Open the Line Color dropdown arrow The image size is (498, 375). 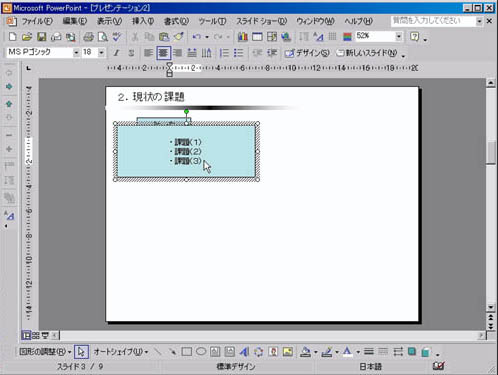point(337,352)
